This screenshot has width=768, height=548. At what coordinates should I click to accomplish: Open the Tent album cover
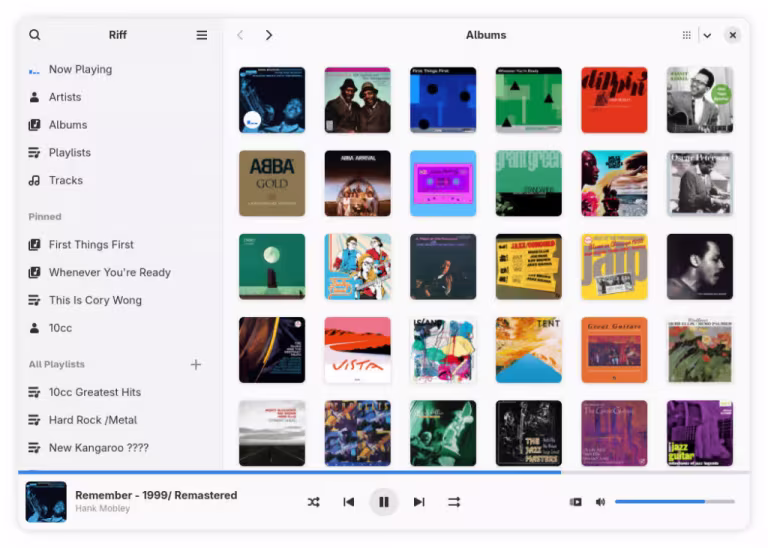(528, 350)
